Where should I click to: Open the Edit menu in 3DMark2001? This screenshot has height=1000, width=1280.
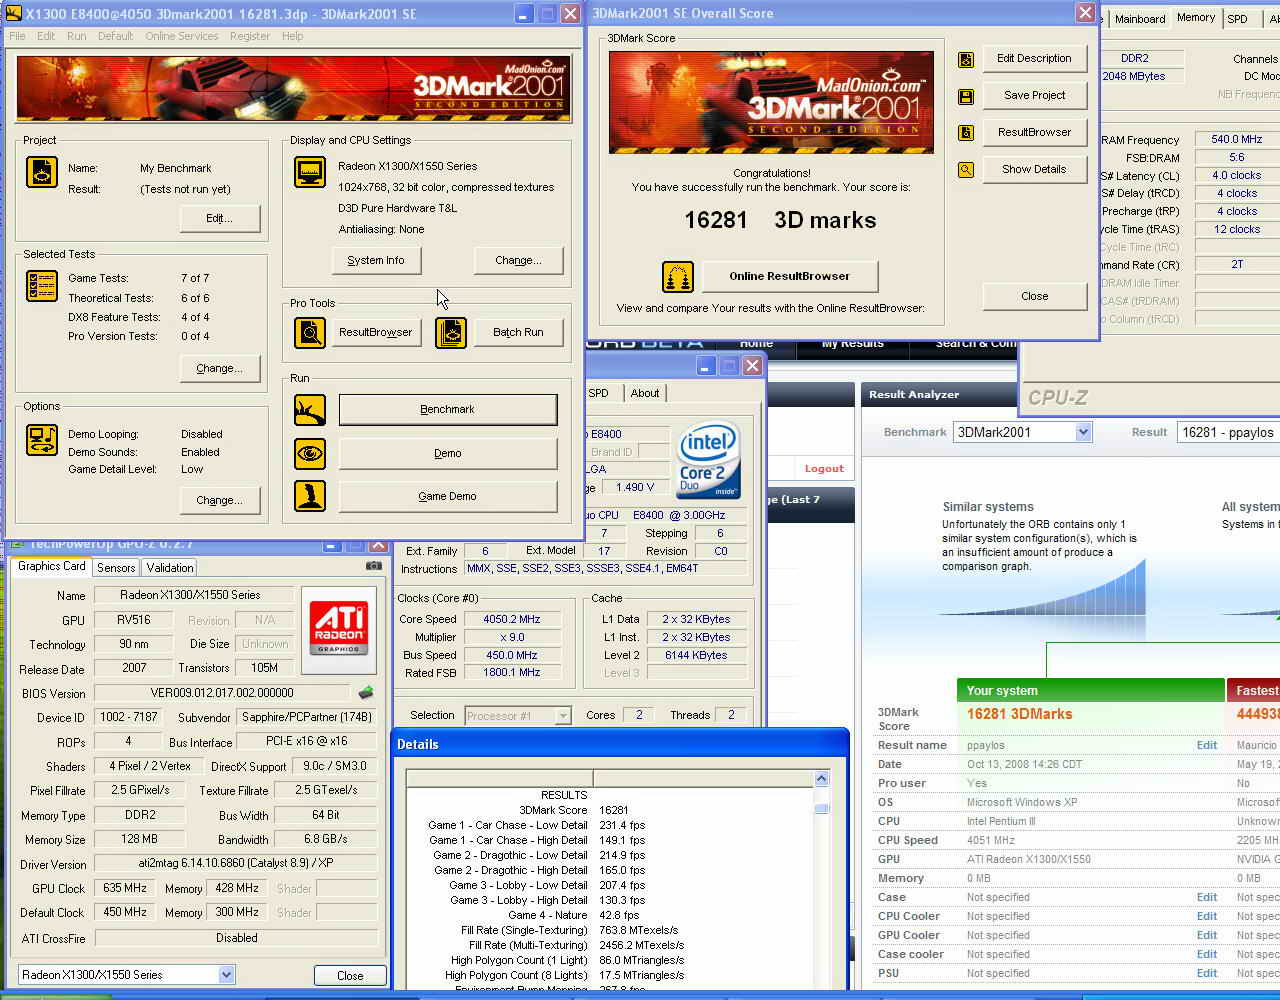point(46,36)
